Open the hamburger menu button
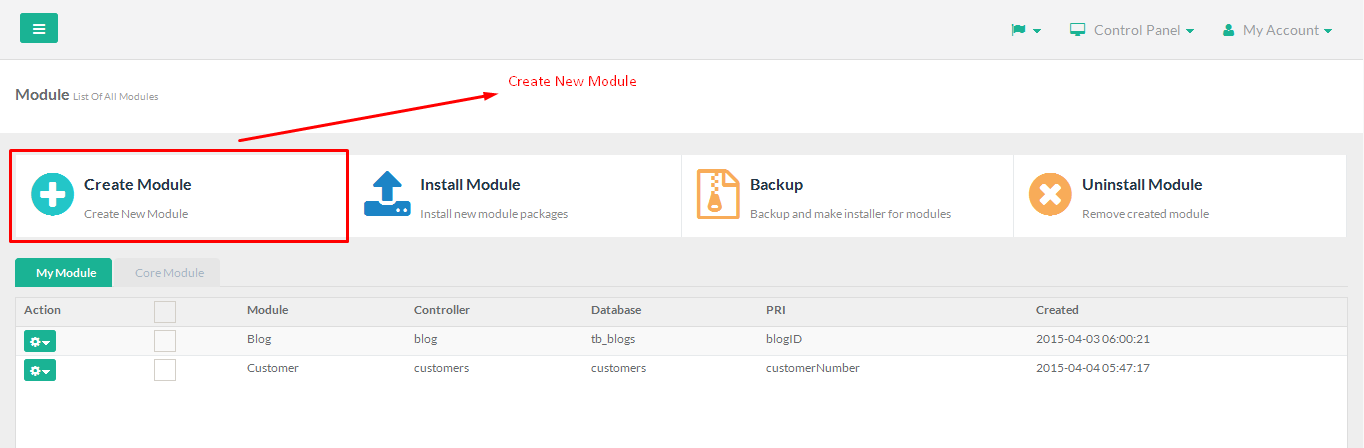Screen dimensions: 1364x448 39,28
